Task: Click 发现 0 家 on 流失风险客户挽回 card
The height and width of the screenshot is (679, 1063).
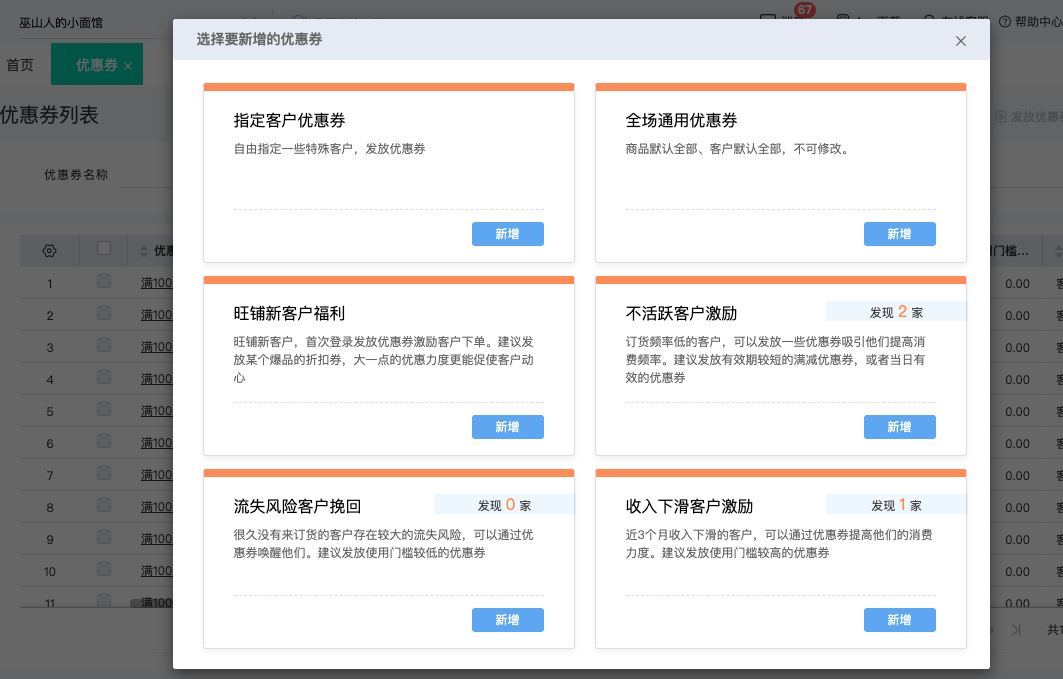Action: 504,505
